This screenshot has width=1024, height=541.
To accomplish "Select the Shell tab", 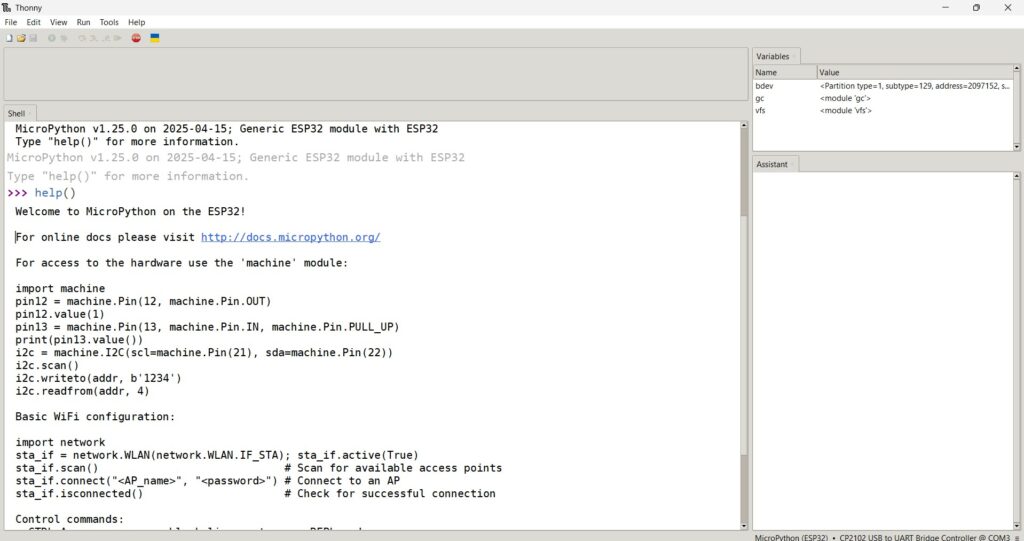I will [x=20, y=113].
